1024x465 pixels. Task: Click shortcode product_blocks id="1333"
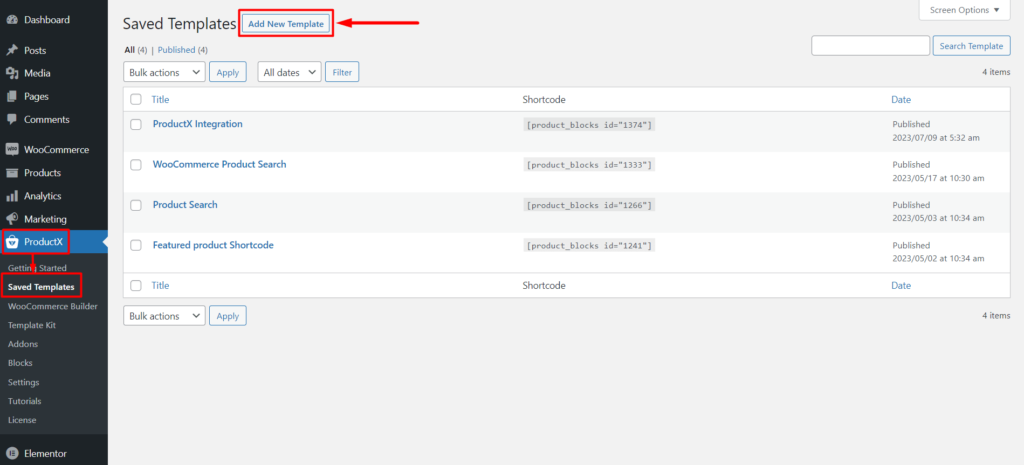coord(589,165)
